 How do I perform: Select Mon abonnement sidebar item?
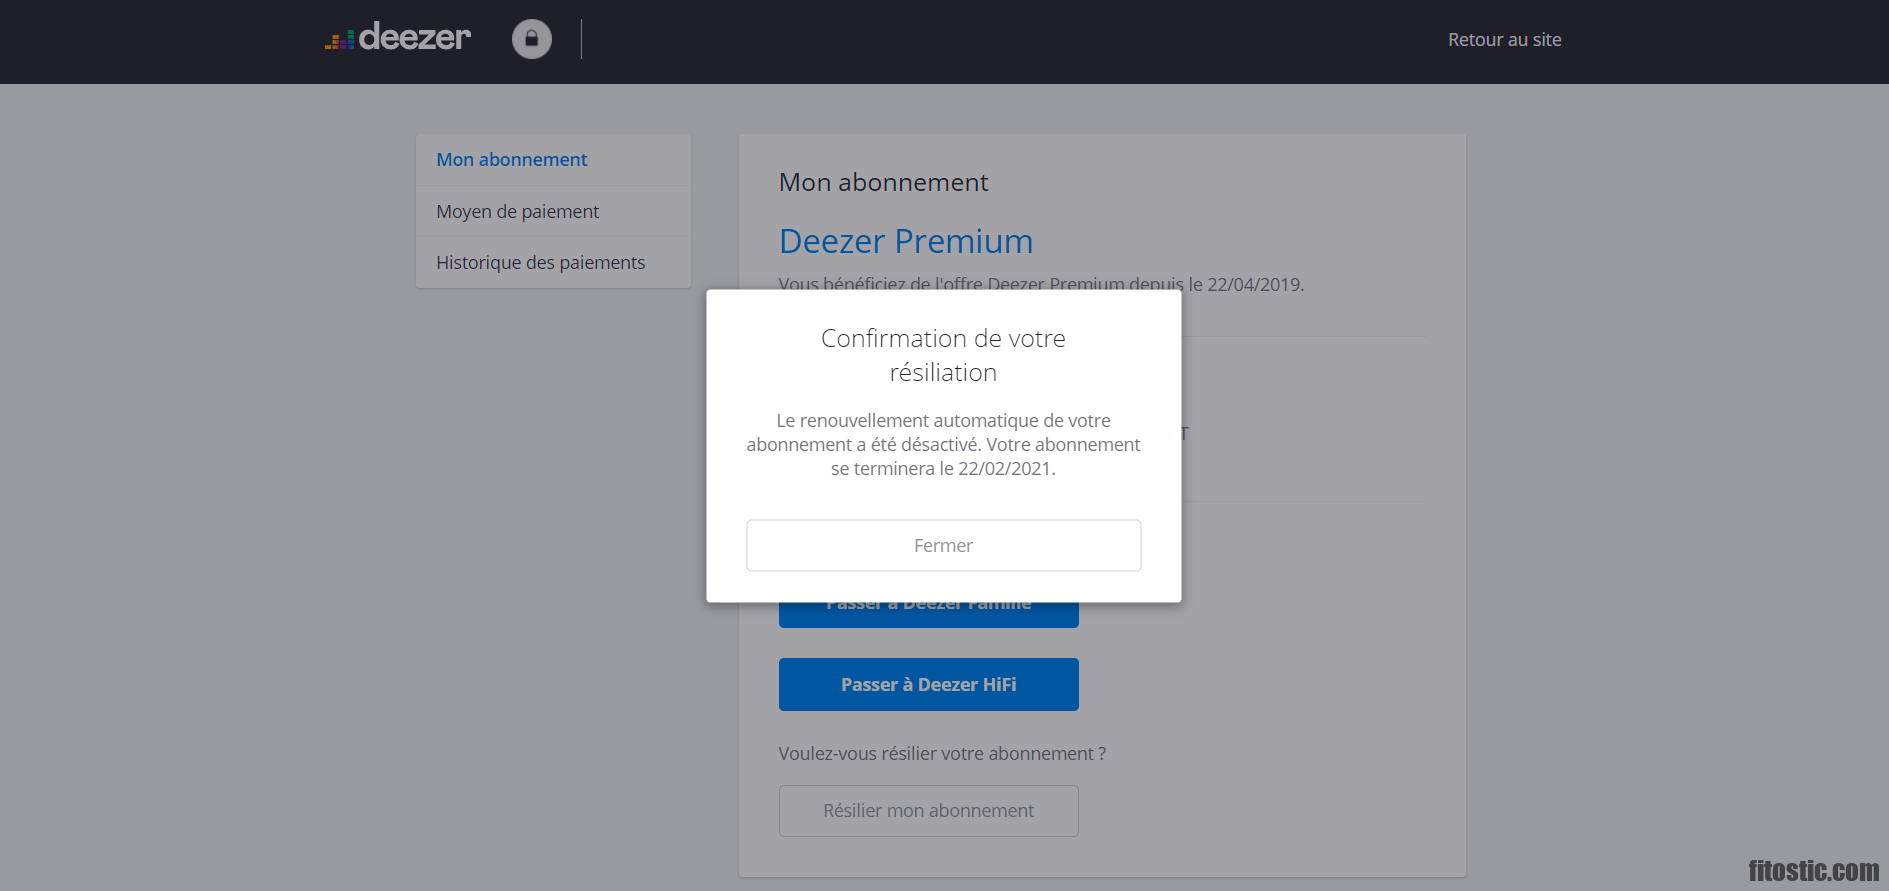553,160
